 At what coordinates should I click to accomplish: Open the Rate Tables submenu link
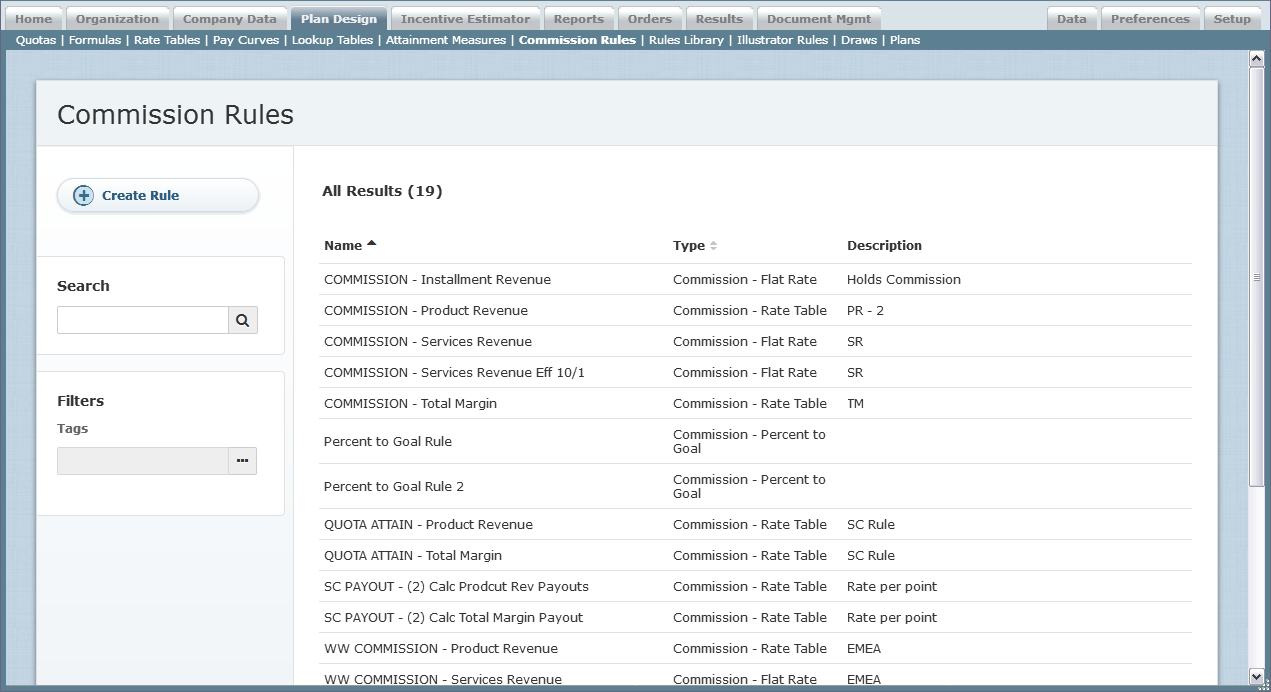[167, 40]
